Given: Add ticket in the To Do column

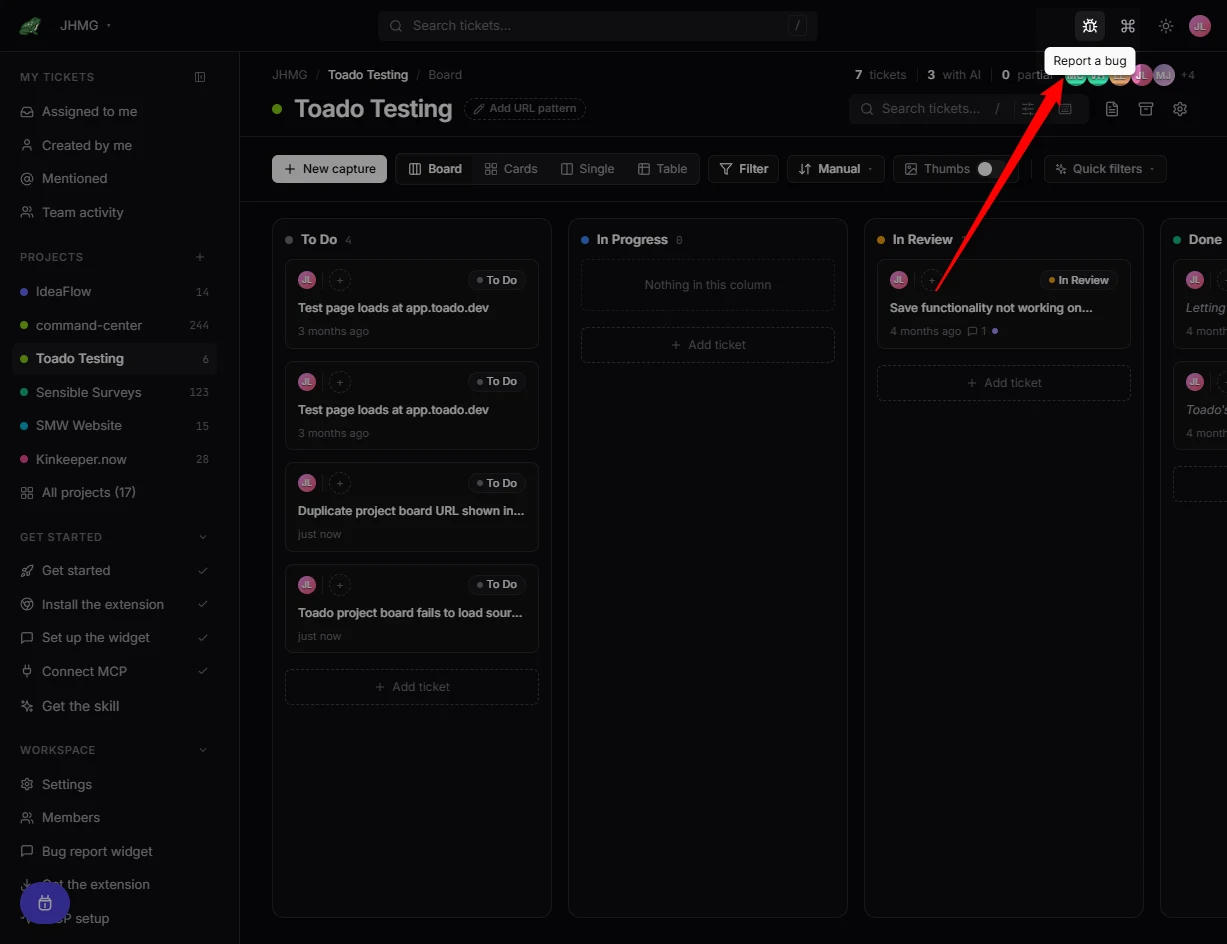Looking at the screenshot, I should 412,687.
